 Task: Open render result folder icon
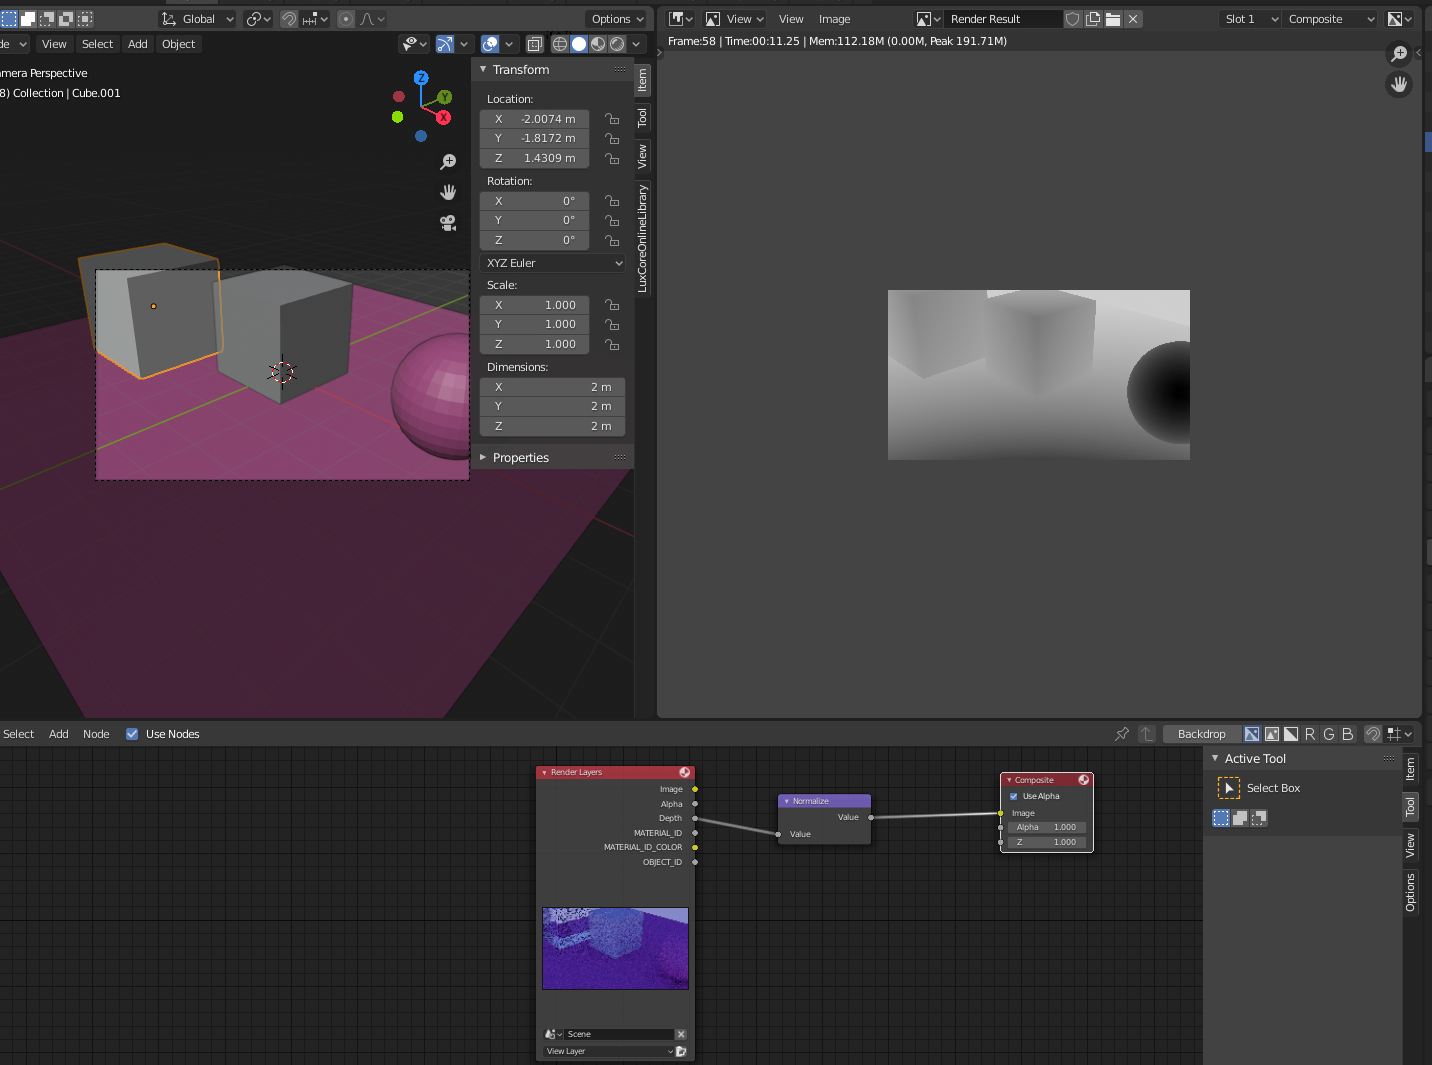(1113, 19)
